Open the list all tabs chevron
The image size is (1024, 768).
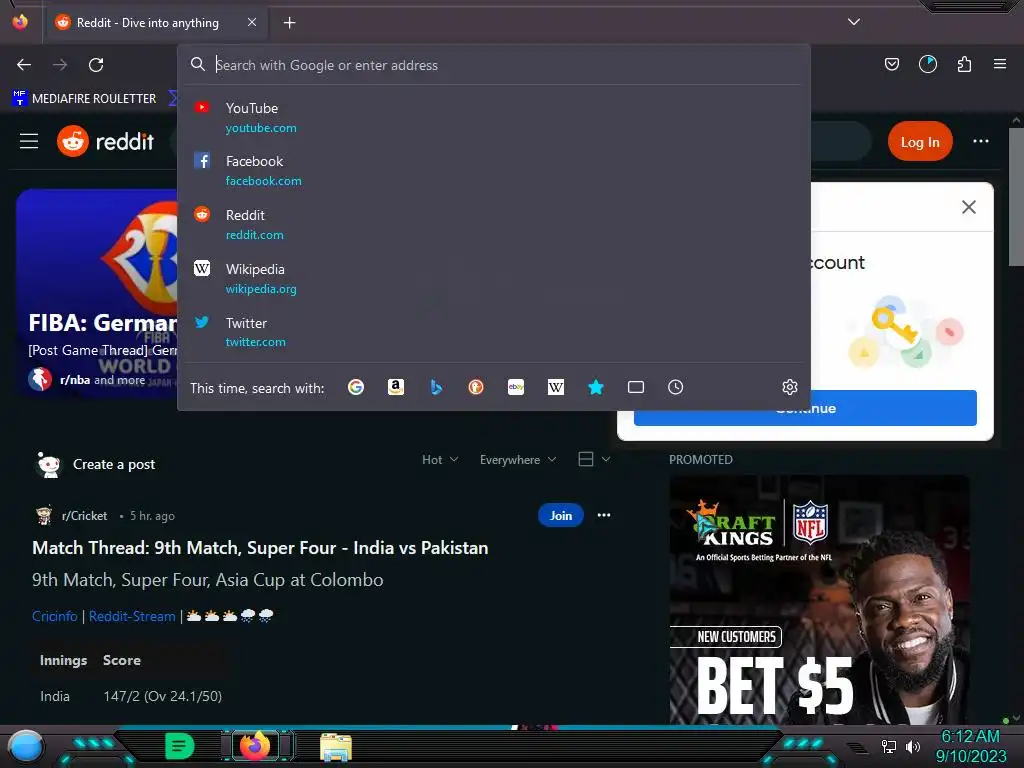pos(854,22)
